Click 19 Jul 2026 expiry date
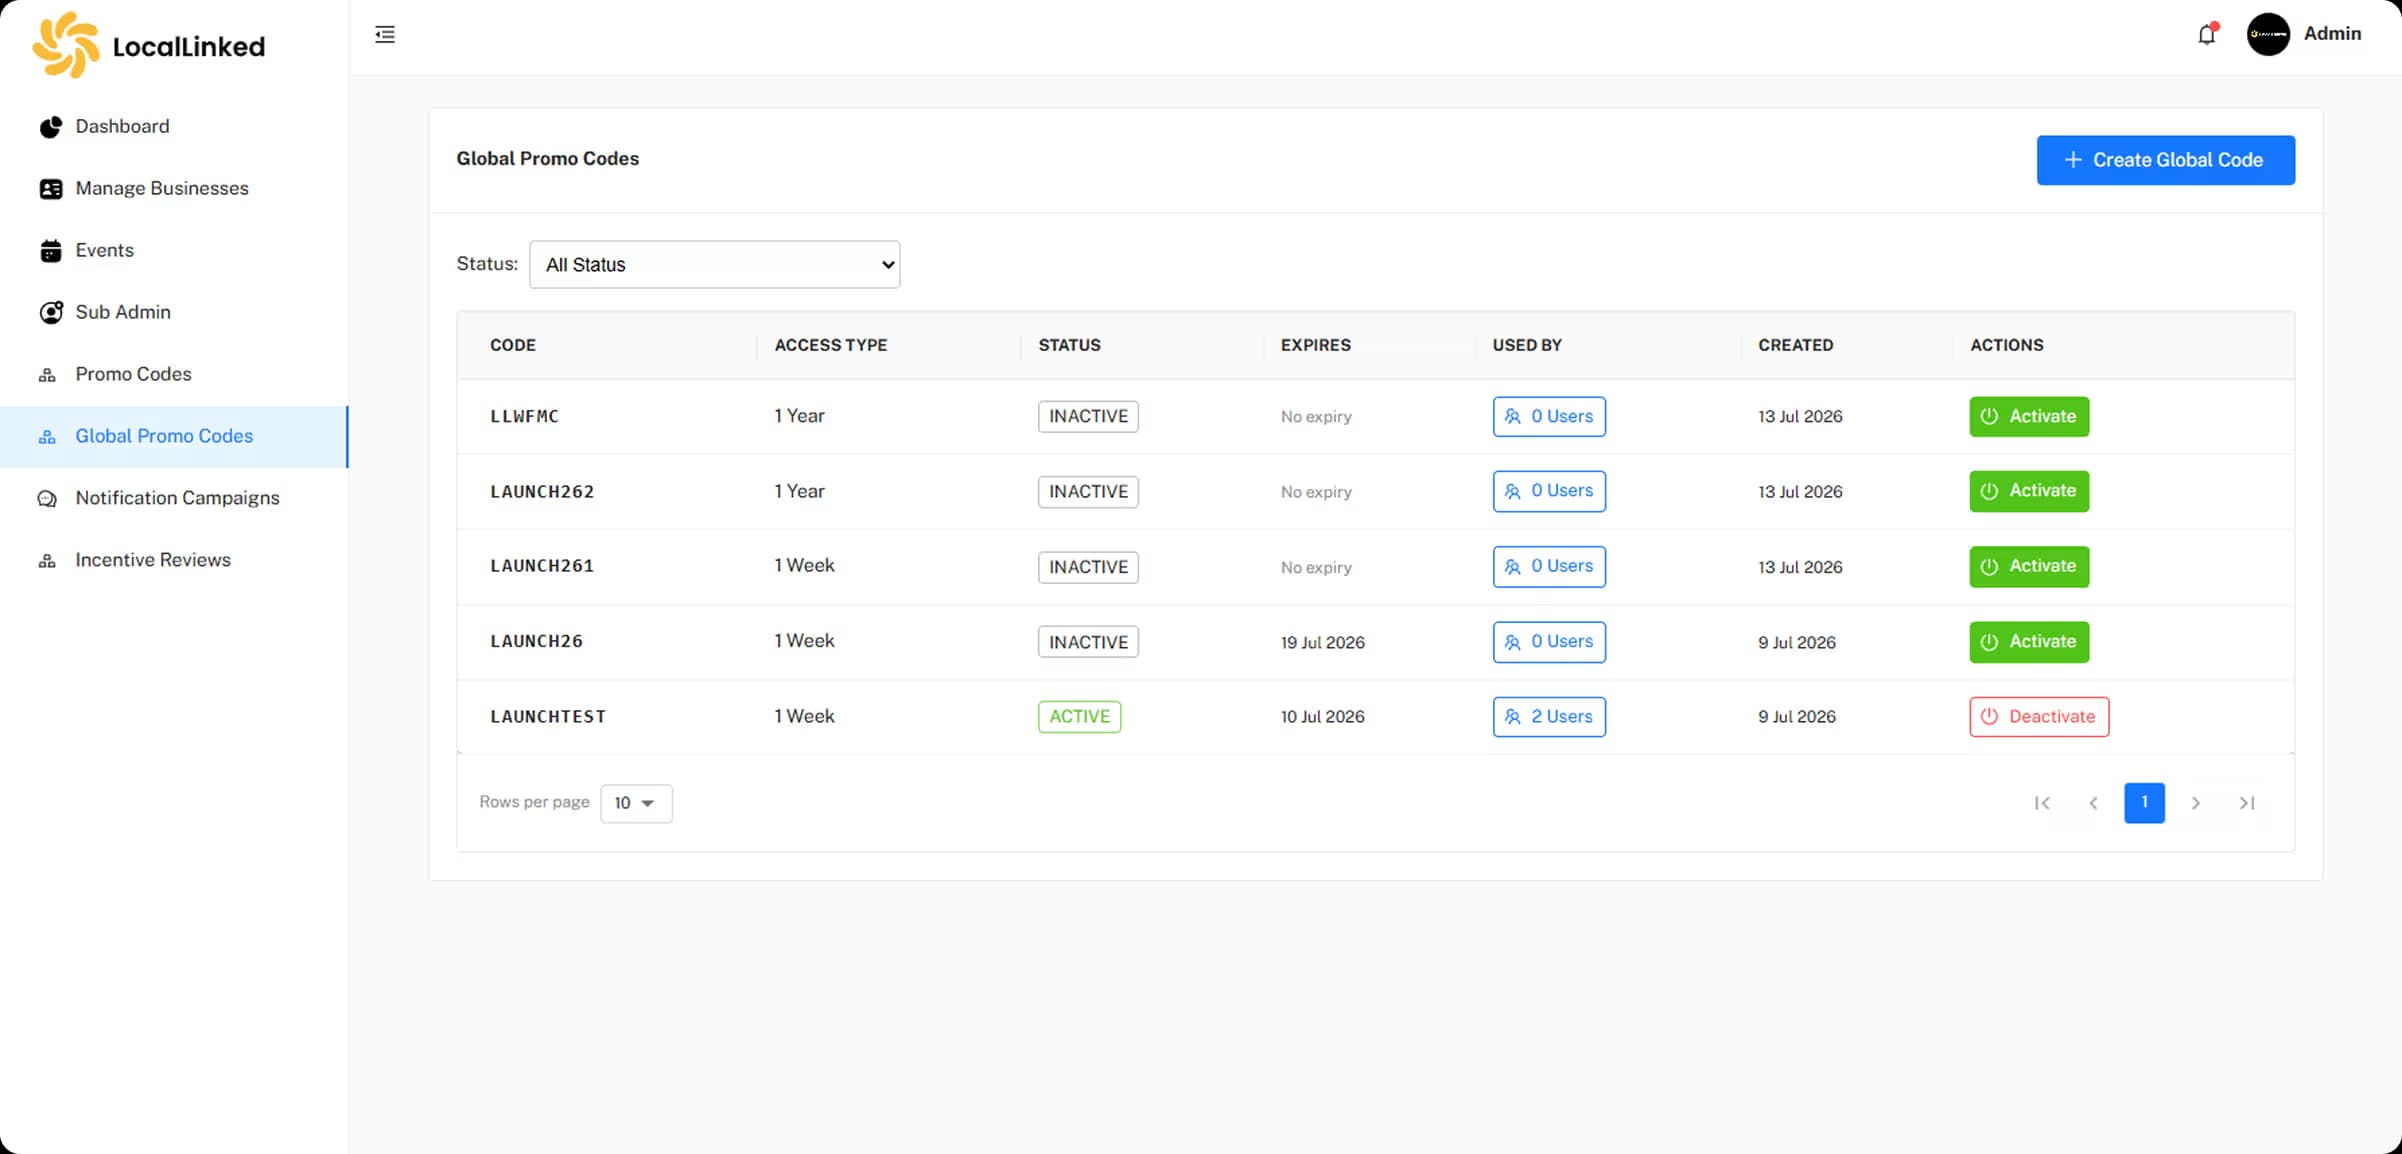This screenshot has height=1154, width=2402. tap(1322, 642)
